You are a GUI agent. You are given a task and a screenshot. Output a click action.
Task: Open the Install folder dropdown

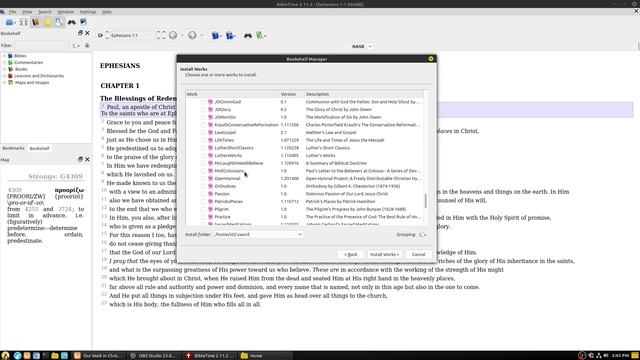coord(258,235)
